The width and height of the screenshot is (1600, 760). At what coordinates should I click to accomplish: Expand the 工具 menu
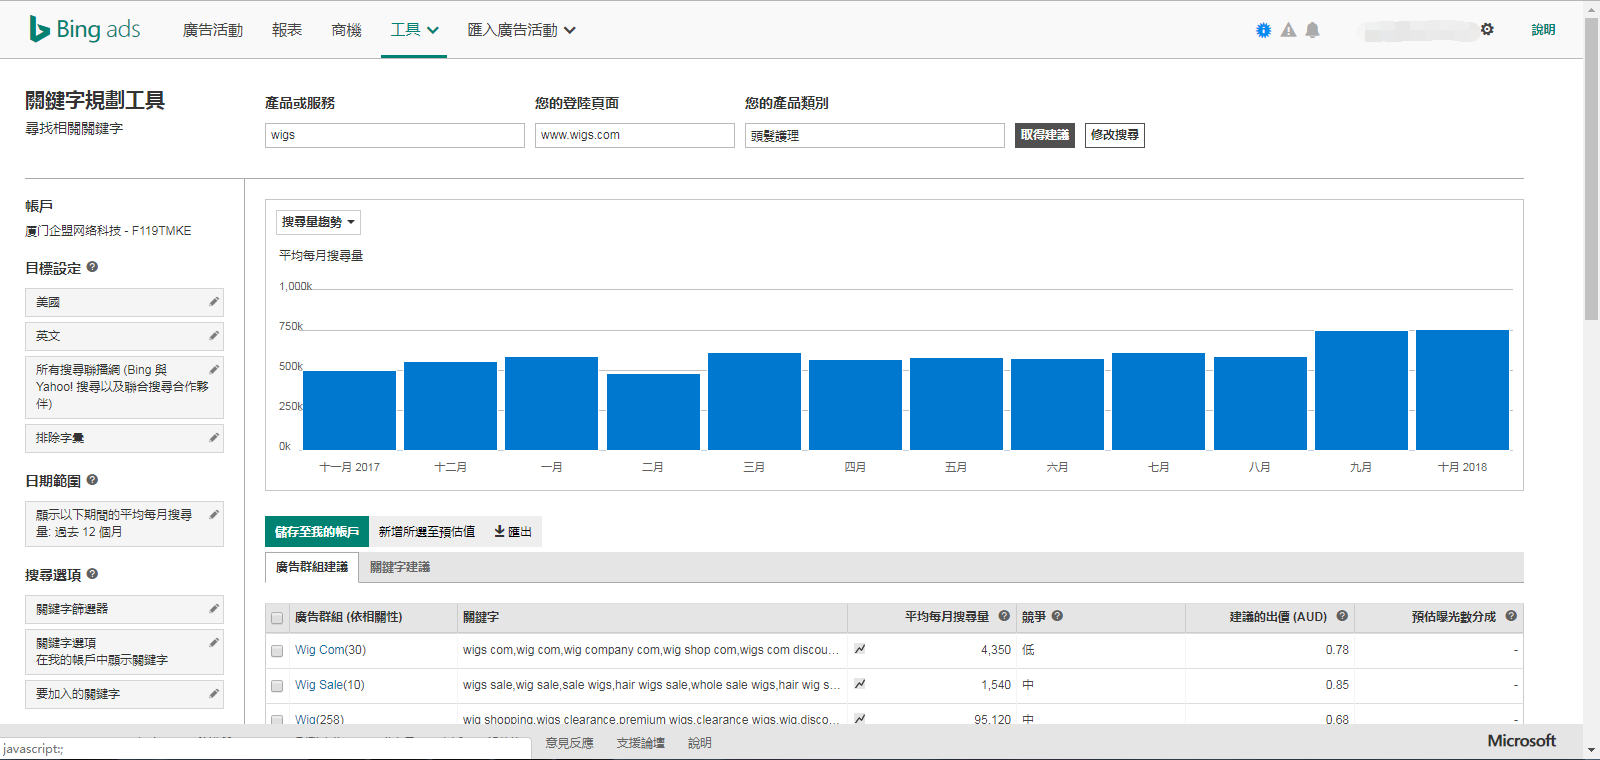(x=414, y=30)
